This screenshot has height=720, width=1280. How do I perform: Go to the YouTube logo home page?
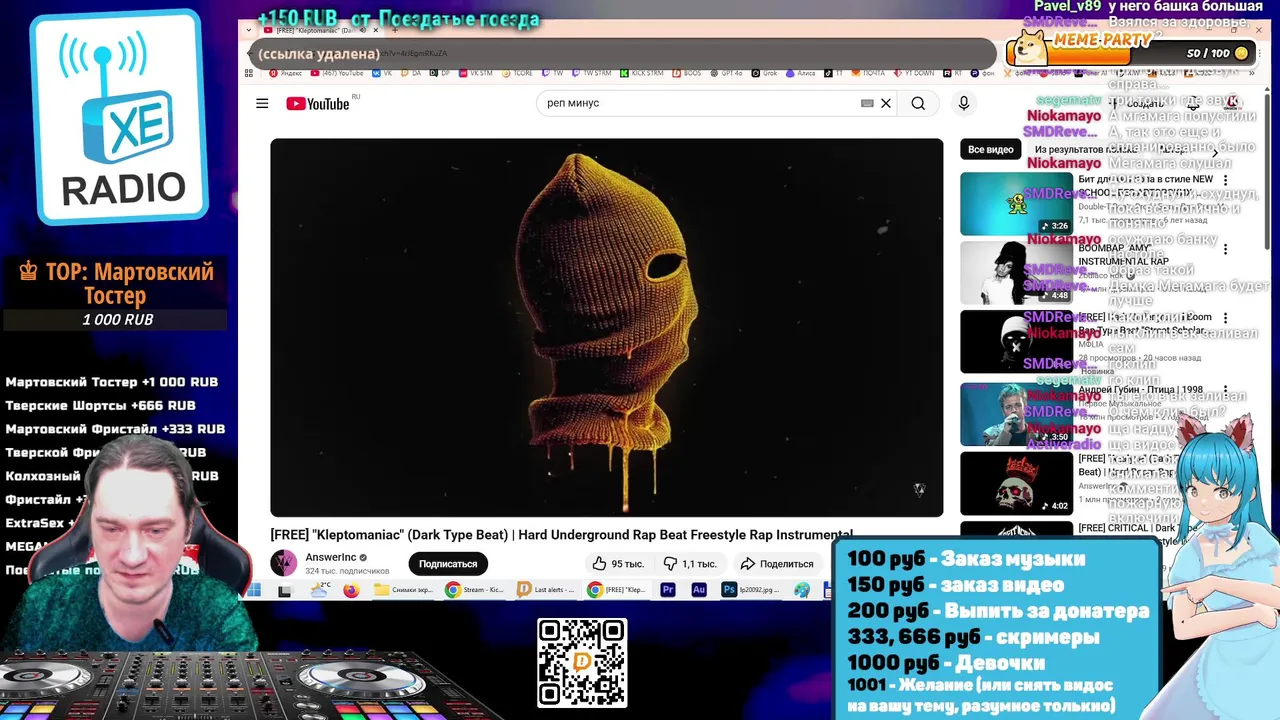pyautogui.click(x=318, y=104)
